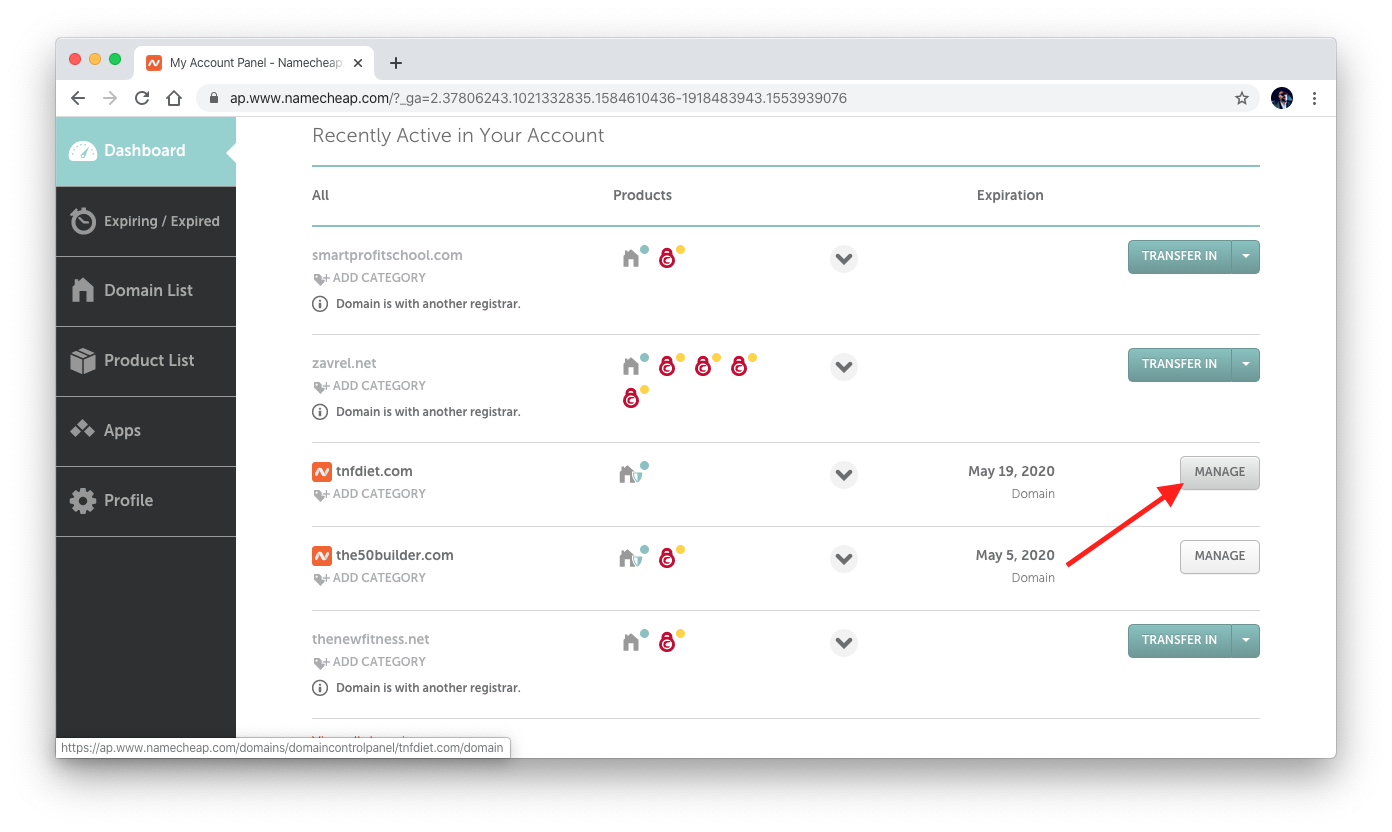
Task: Open Chrome three-dot menu
Action: [1314, 98]
